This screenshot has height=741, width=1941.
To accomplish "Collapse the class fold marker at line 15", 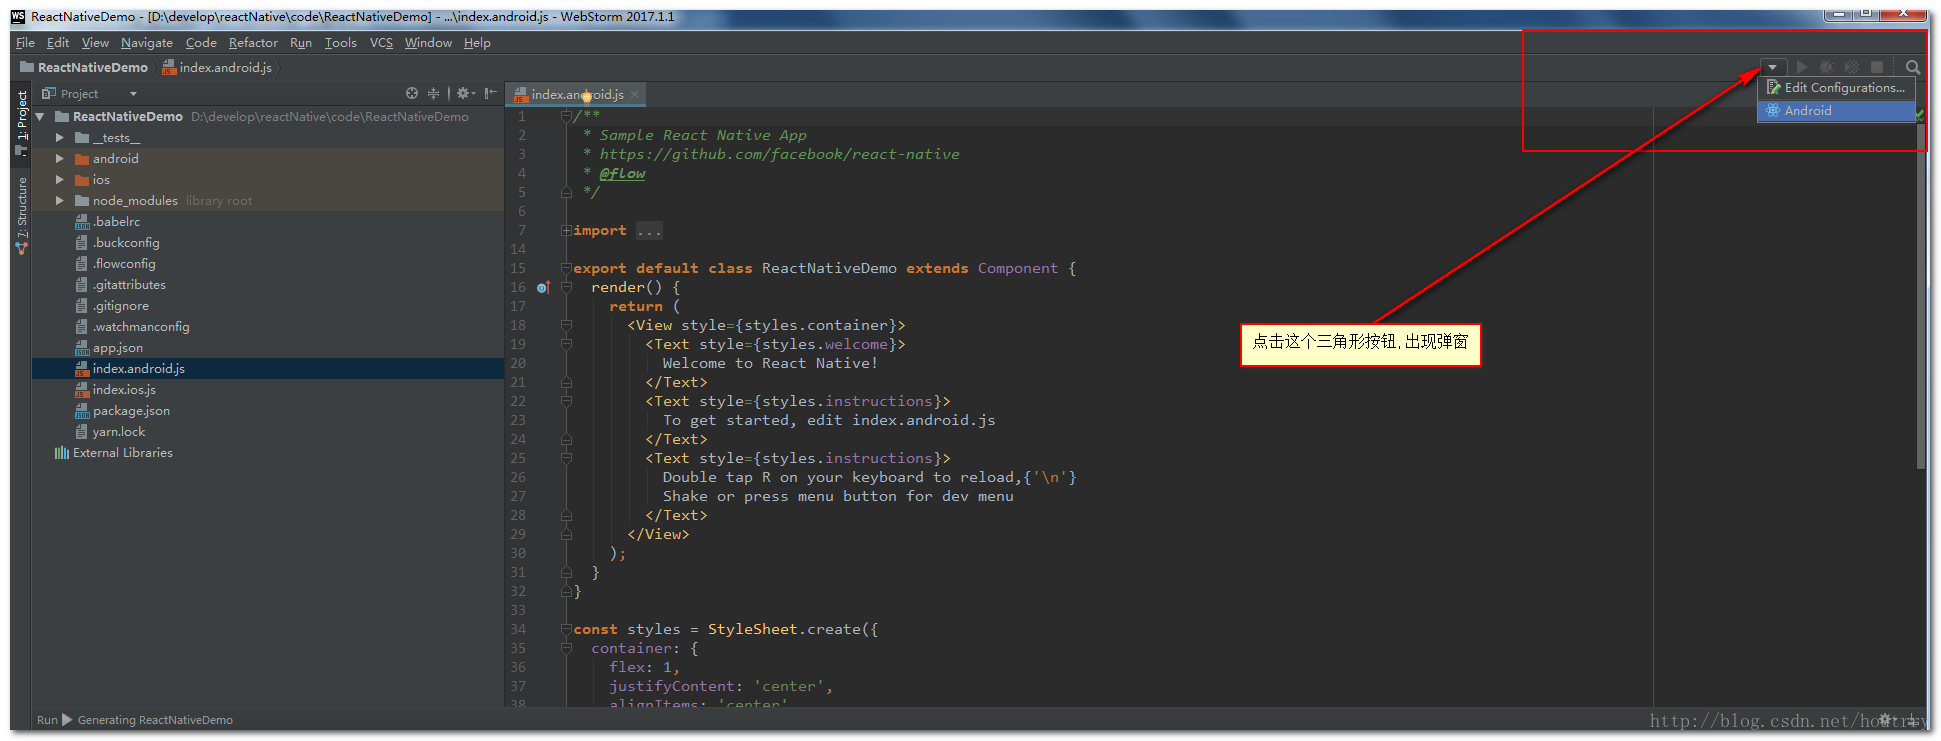I will coord(566,268).
